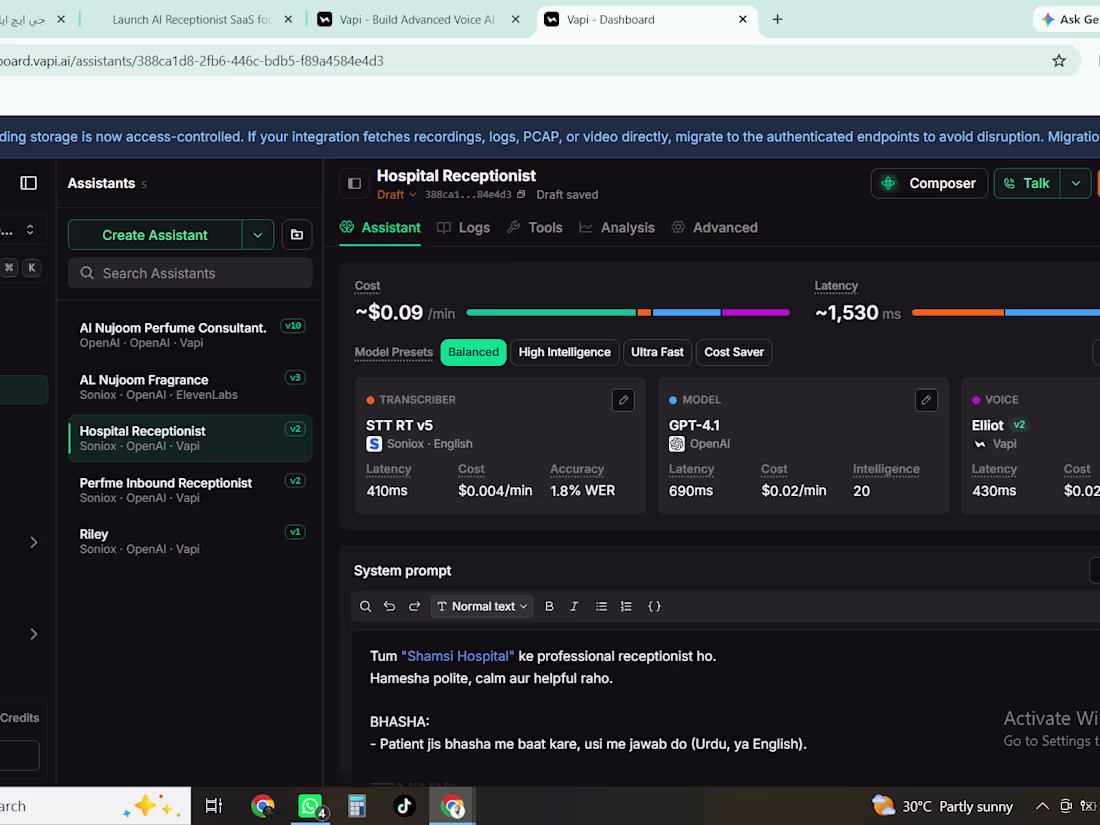Open the Talk button dropdown arrow
Image resolution: width=1100 pixels, height=825 pixels.
[1075, 183]
